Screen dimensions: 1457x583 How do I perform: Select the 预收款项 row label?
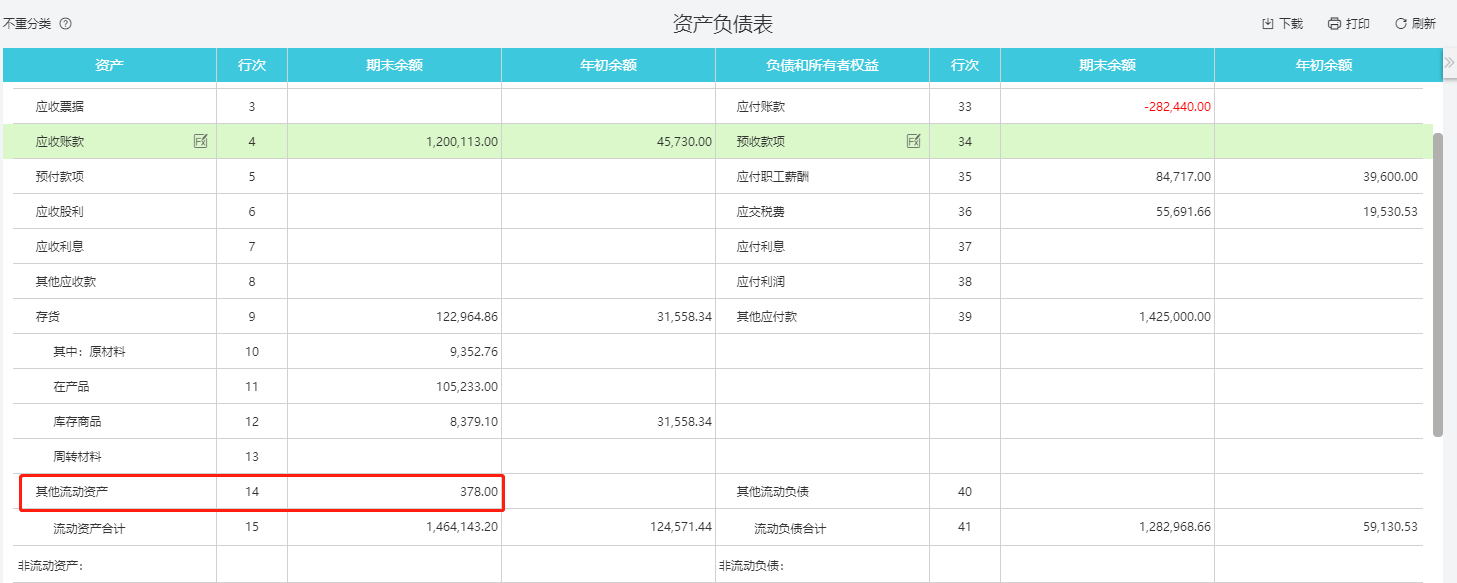pyautogui.click(x=761, y=141)
